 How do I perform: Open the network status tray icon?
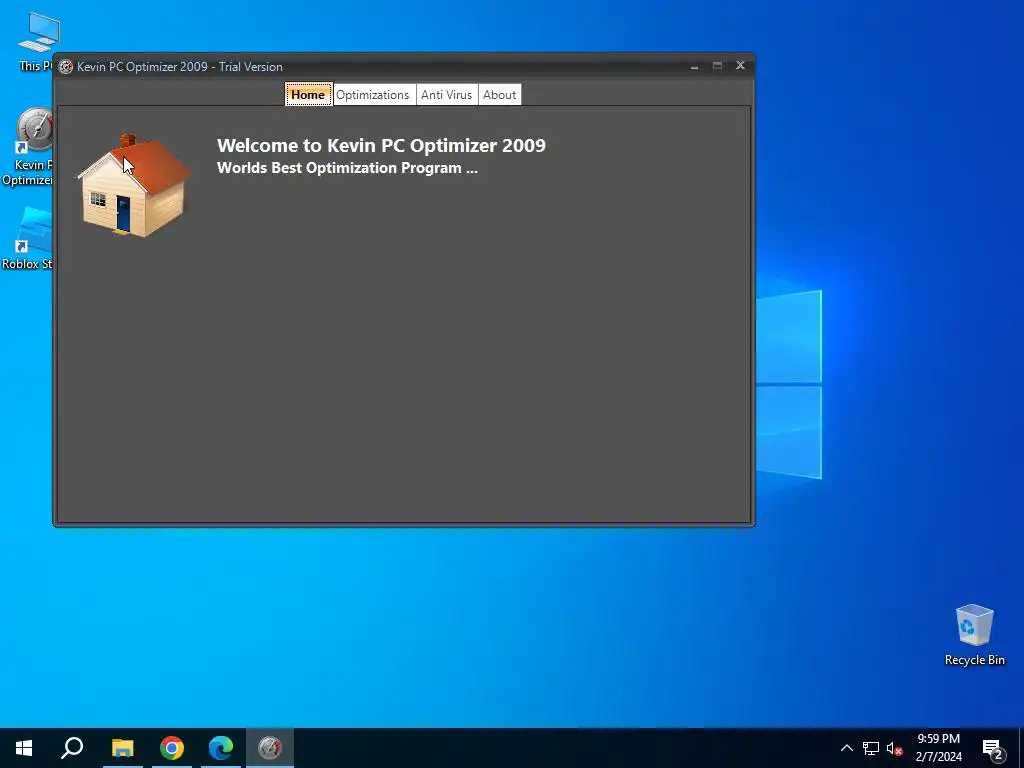tap(871, 748)
